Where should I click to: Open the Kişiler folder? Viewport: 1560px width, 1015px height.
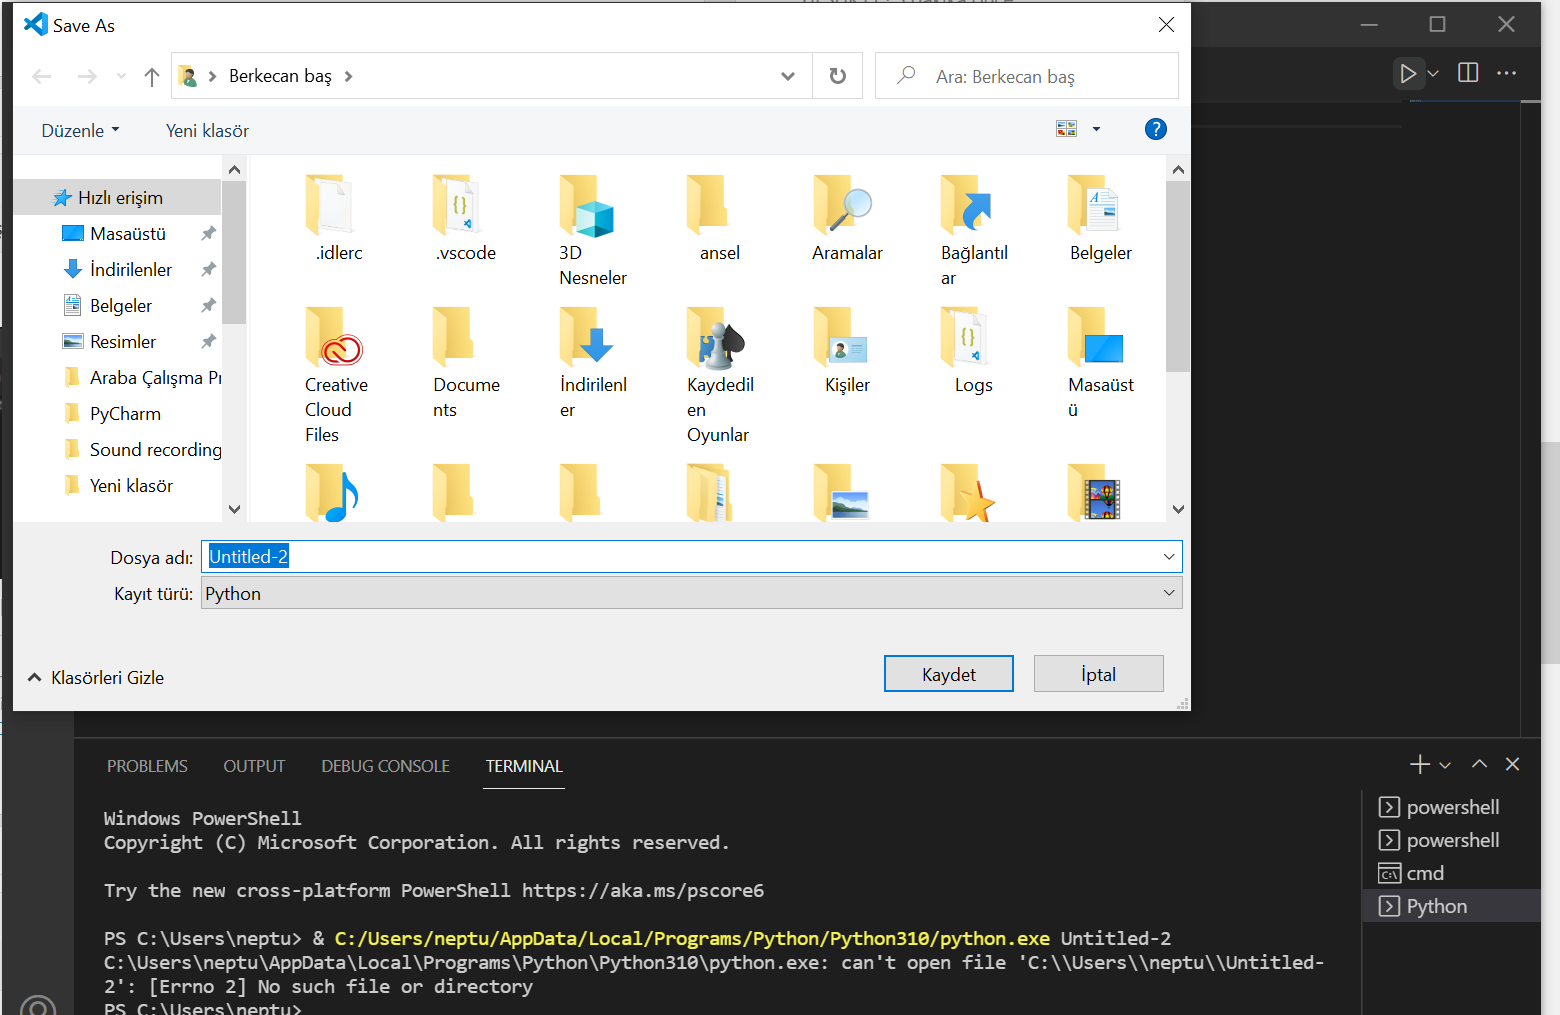[847, 350]
